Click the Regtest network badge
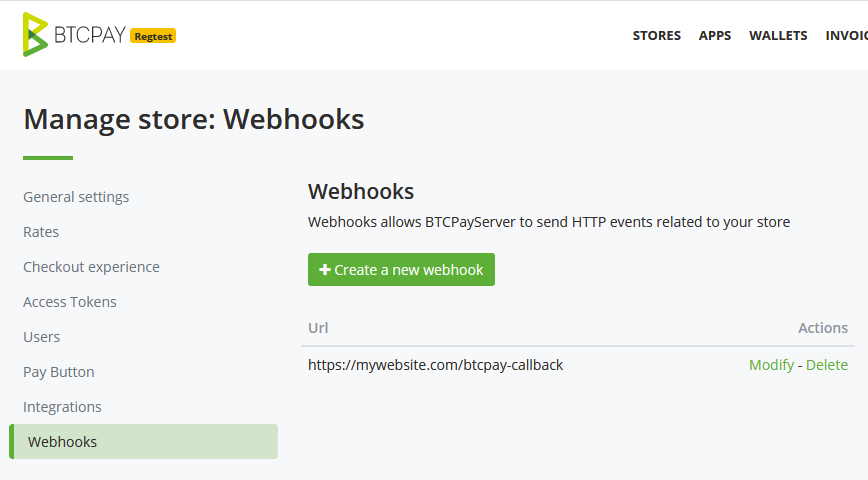 (153, 37)
